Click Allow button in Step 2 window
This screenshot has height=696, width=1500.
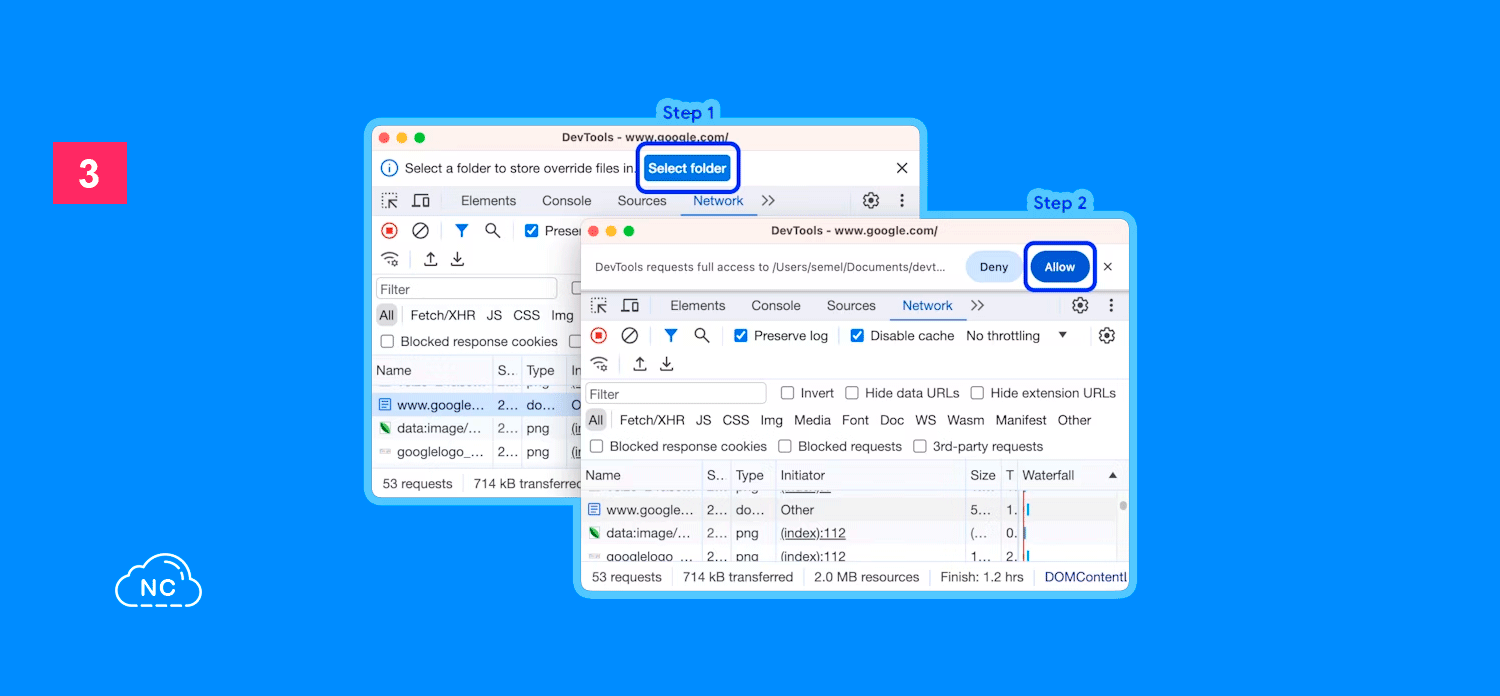[x=1059, y=267]
